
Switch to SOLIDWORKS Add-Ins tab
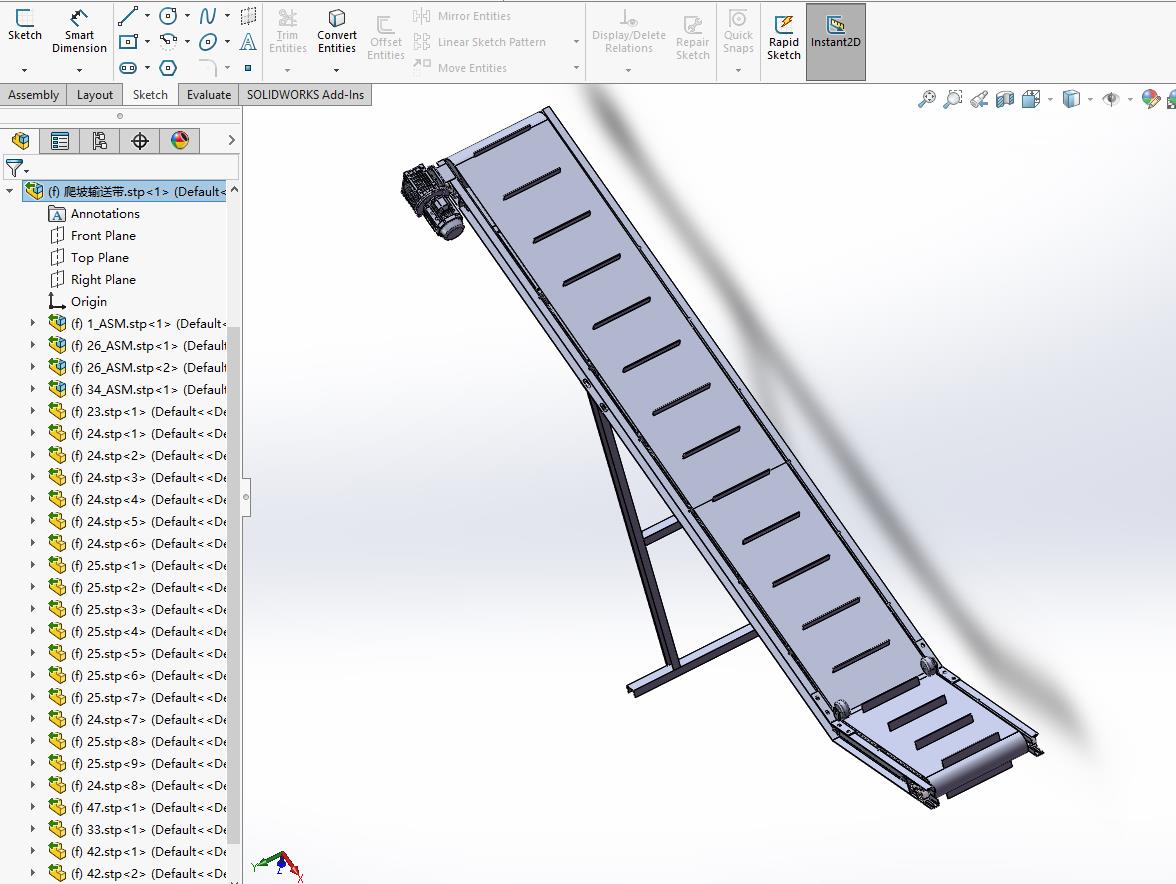coord(305,94)
